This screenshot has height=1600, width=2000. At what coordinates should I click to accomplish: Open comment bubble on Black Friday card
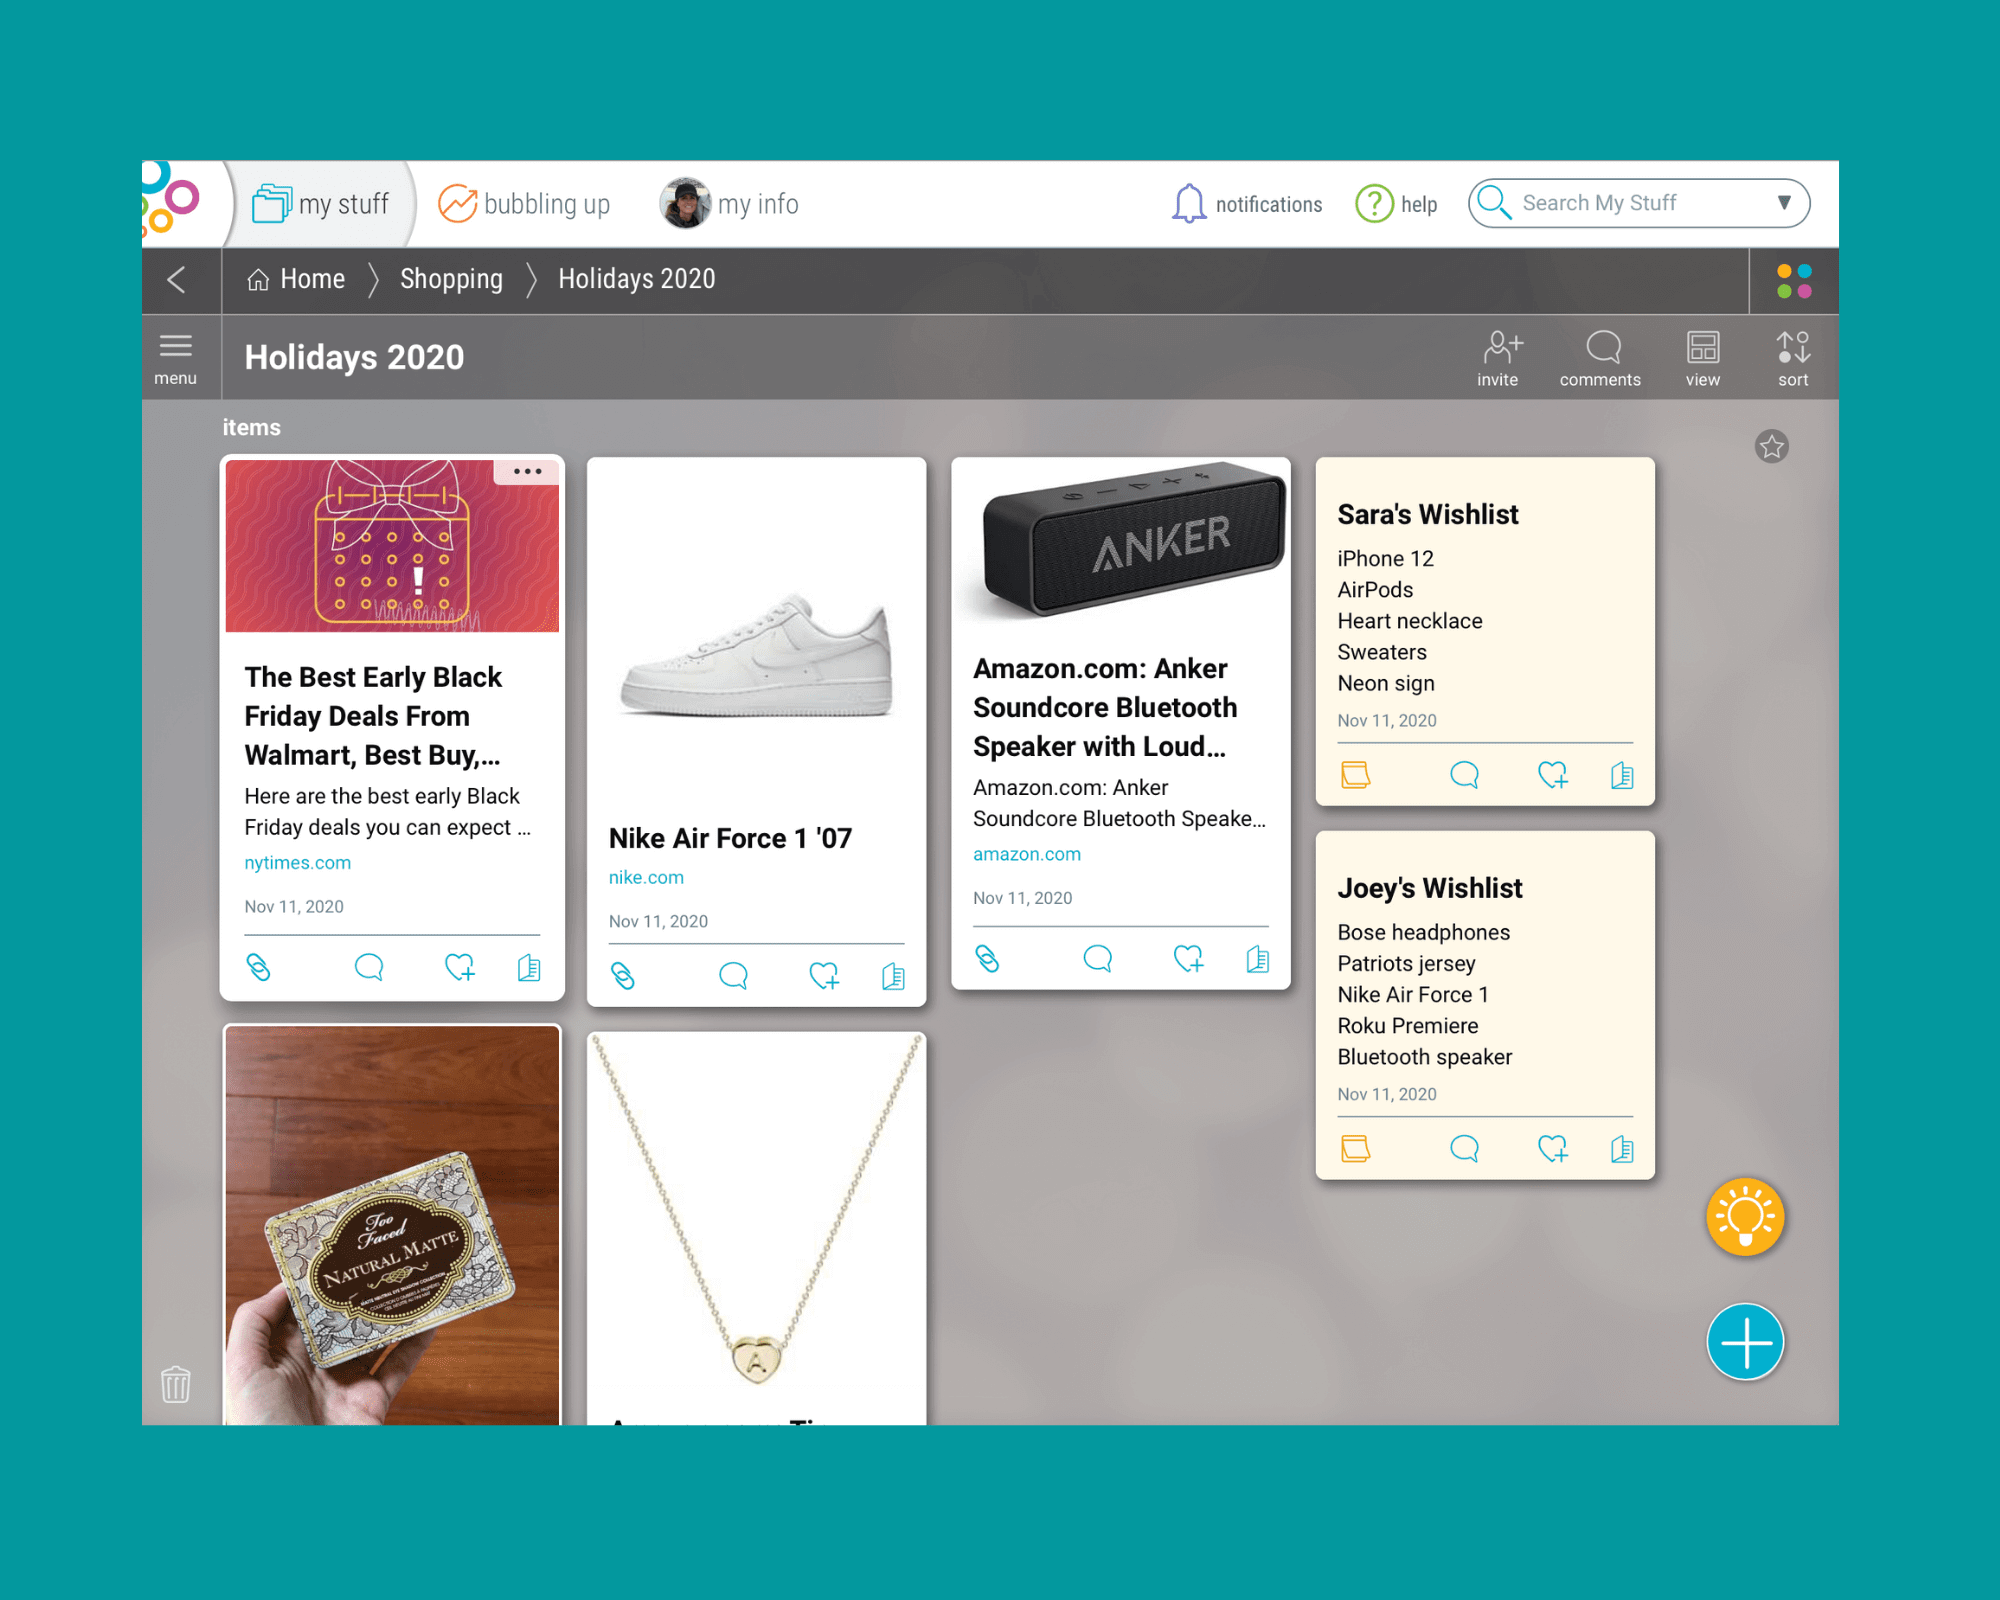click(x=369, y=967)
